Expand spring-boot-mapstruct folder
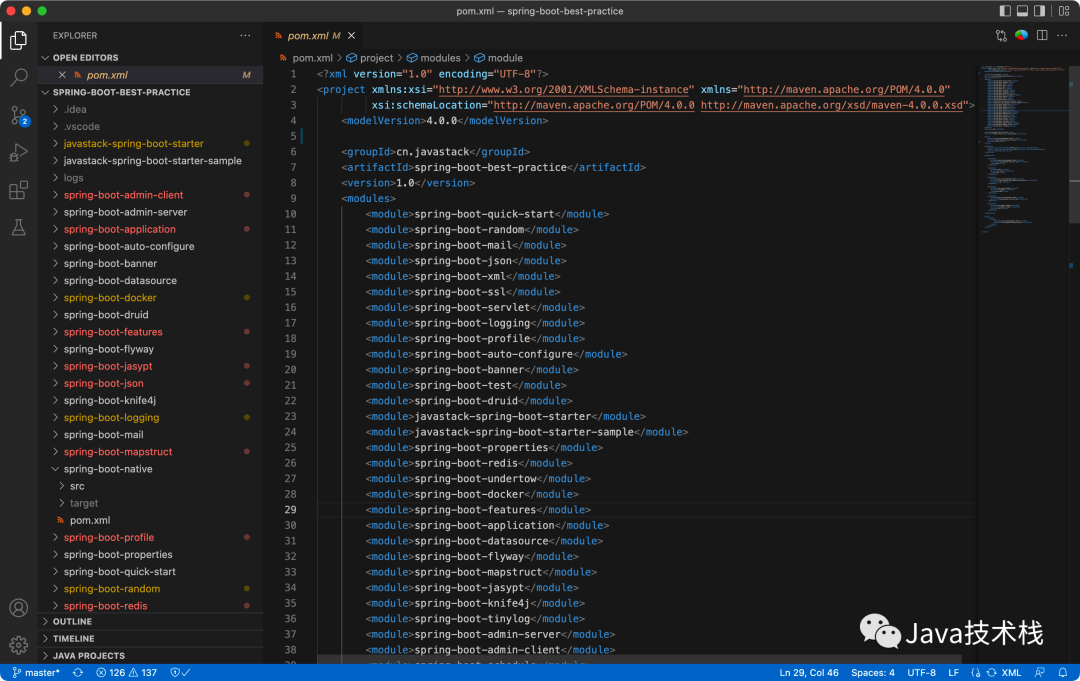 pos(151,452)
